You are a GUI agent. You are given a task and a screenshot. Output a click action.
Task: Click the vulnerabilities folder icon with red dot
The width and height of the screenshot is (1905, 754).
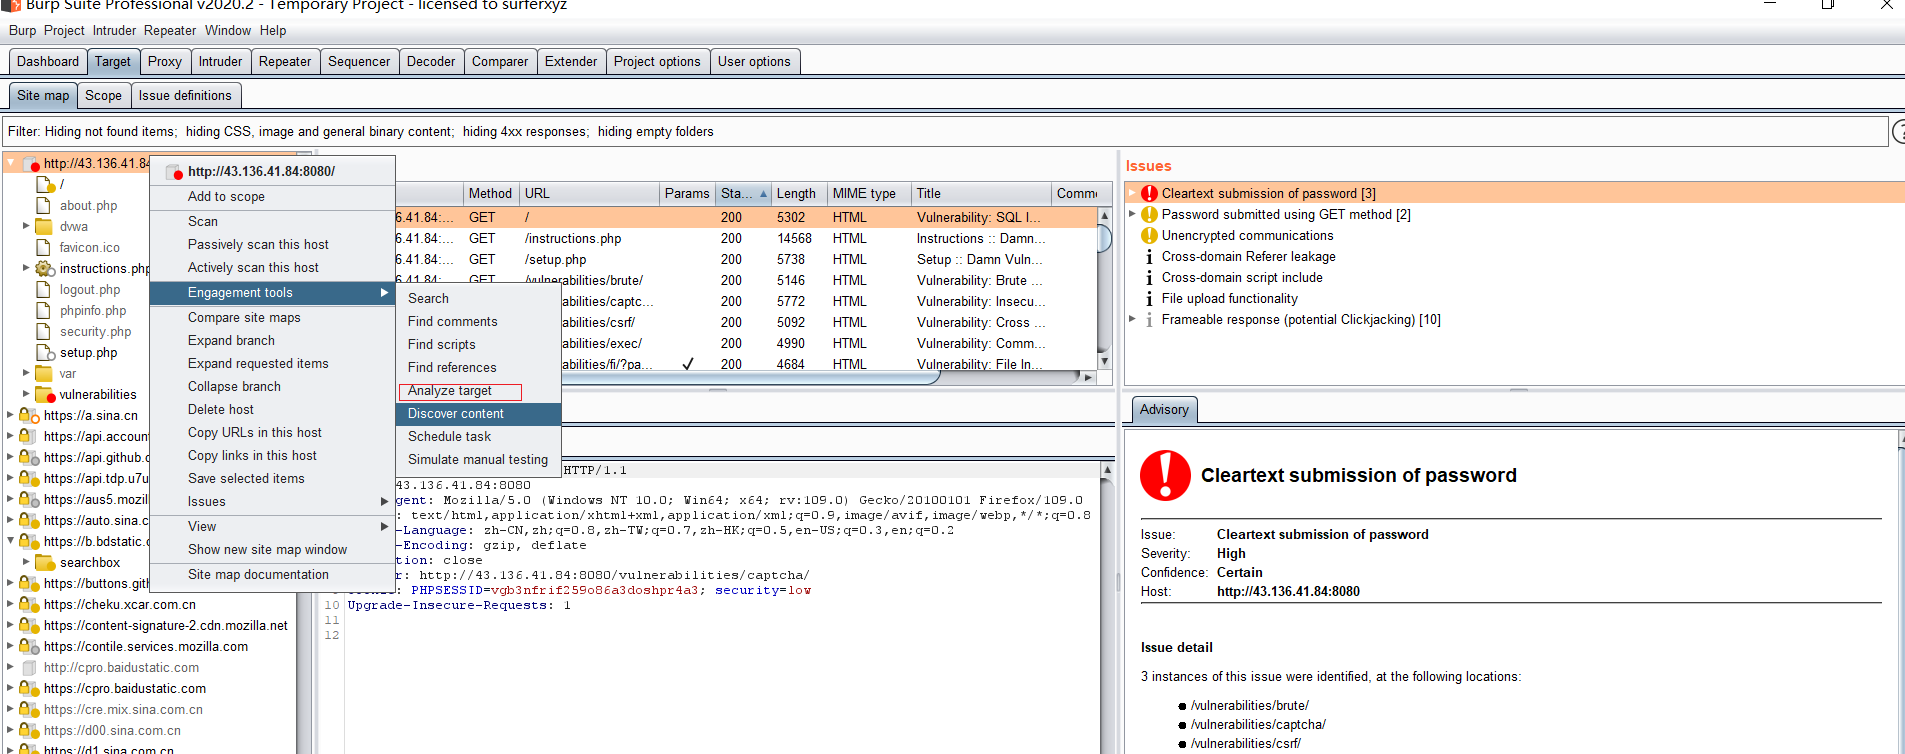[44, 394]
